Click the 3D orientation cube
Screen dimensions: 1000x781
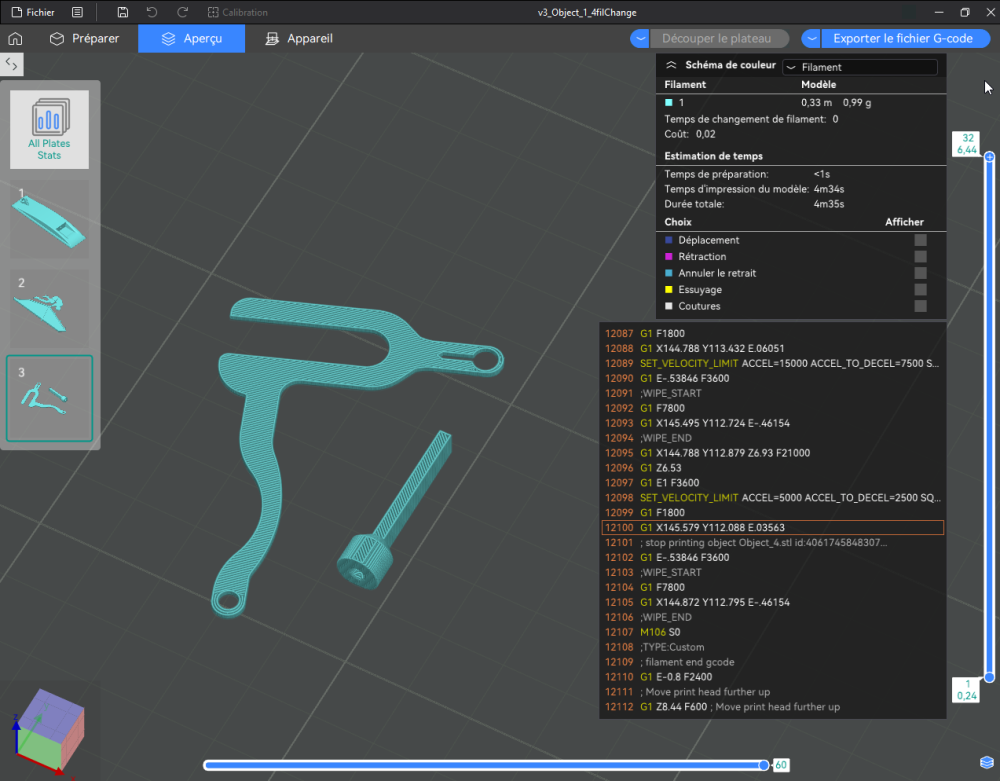point(50,731)
